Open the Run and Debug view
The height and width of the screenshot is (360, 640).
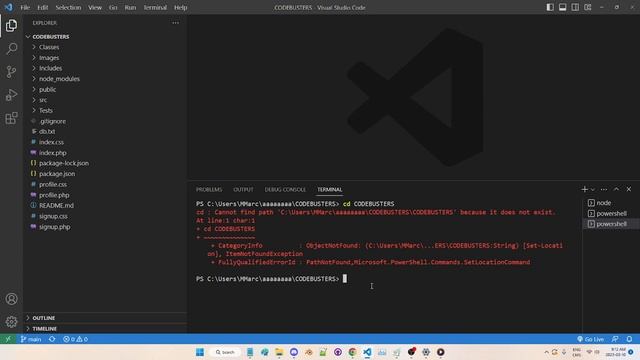coord(11,95)
